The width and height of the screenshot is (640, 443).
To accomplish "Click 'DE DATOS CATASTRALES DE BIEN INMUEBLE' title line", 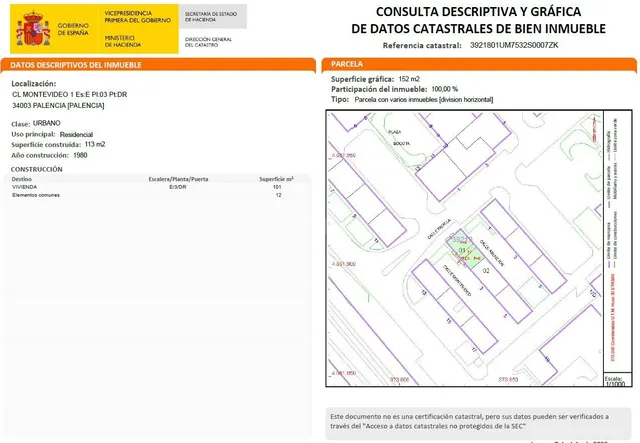I will coord(478,29).
